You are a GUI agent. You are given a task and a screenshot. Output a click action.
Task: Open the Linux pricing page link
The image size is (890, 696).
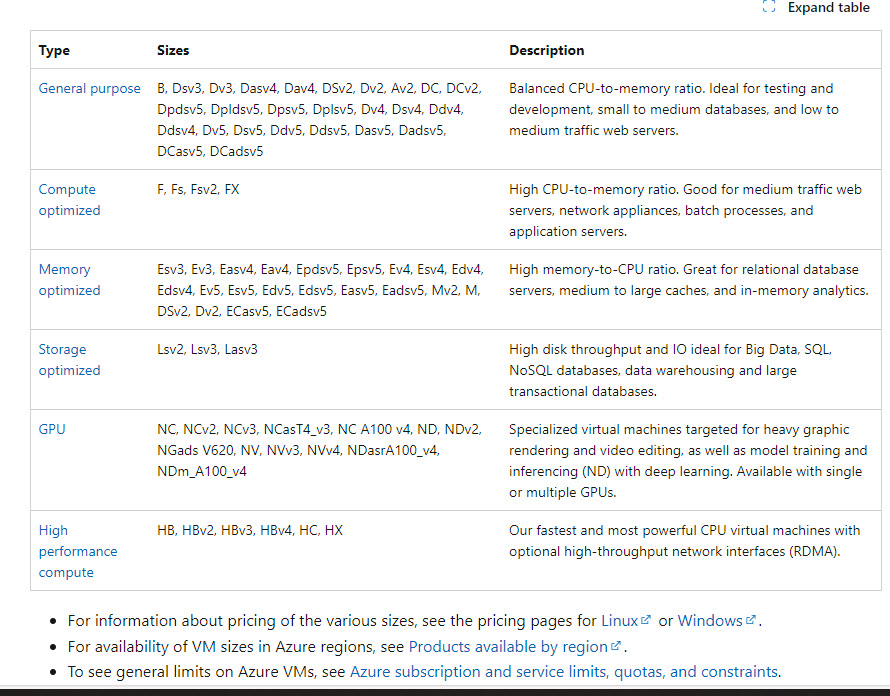620,620
